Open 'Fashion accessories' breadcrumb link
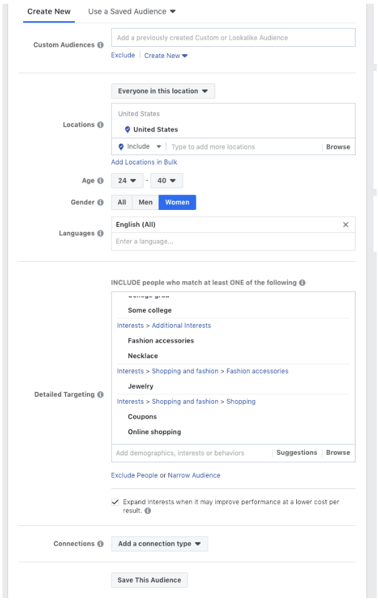Viewport: 378px width, 600px height. pos(257,371)
